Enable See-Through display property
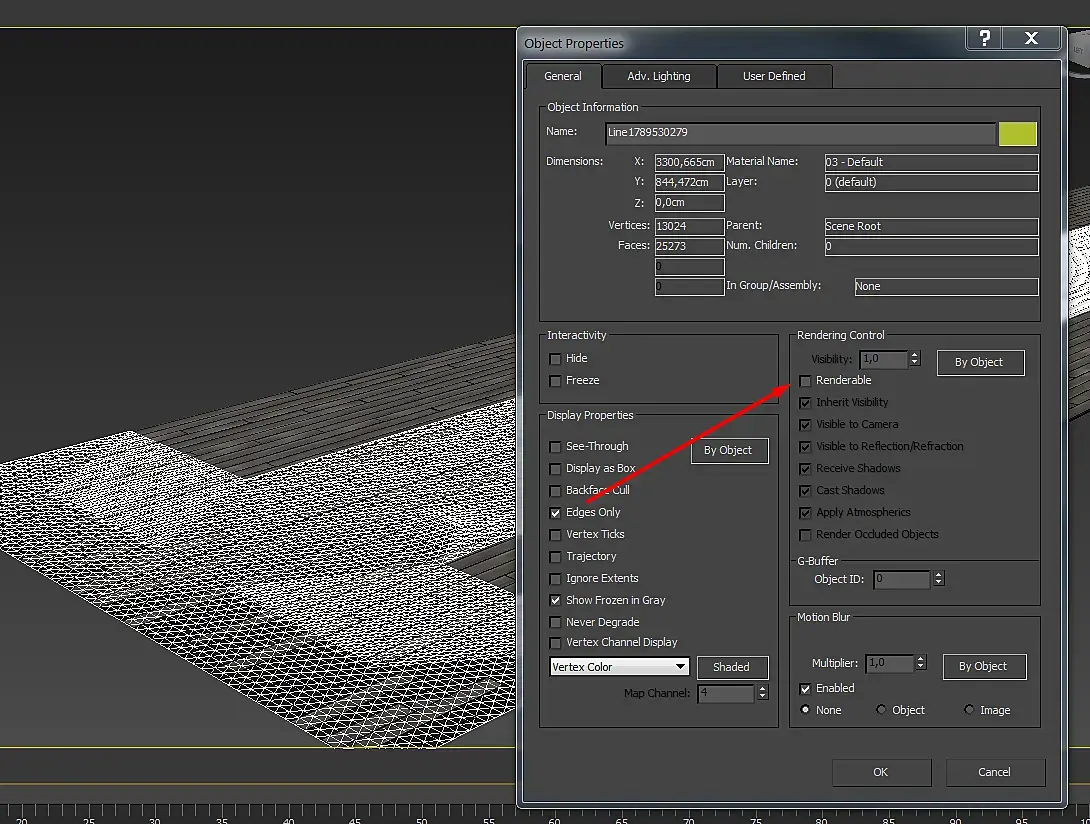1090x824 pixels. pos(556,447)
